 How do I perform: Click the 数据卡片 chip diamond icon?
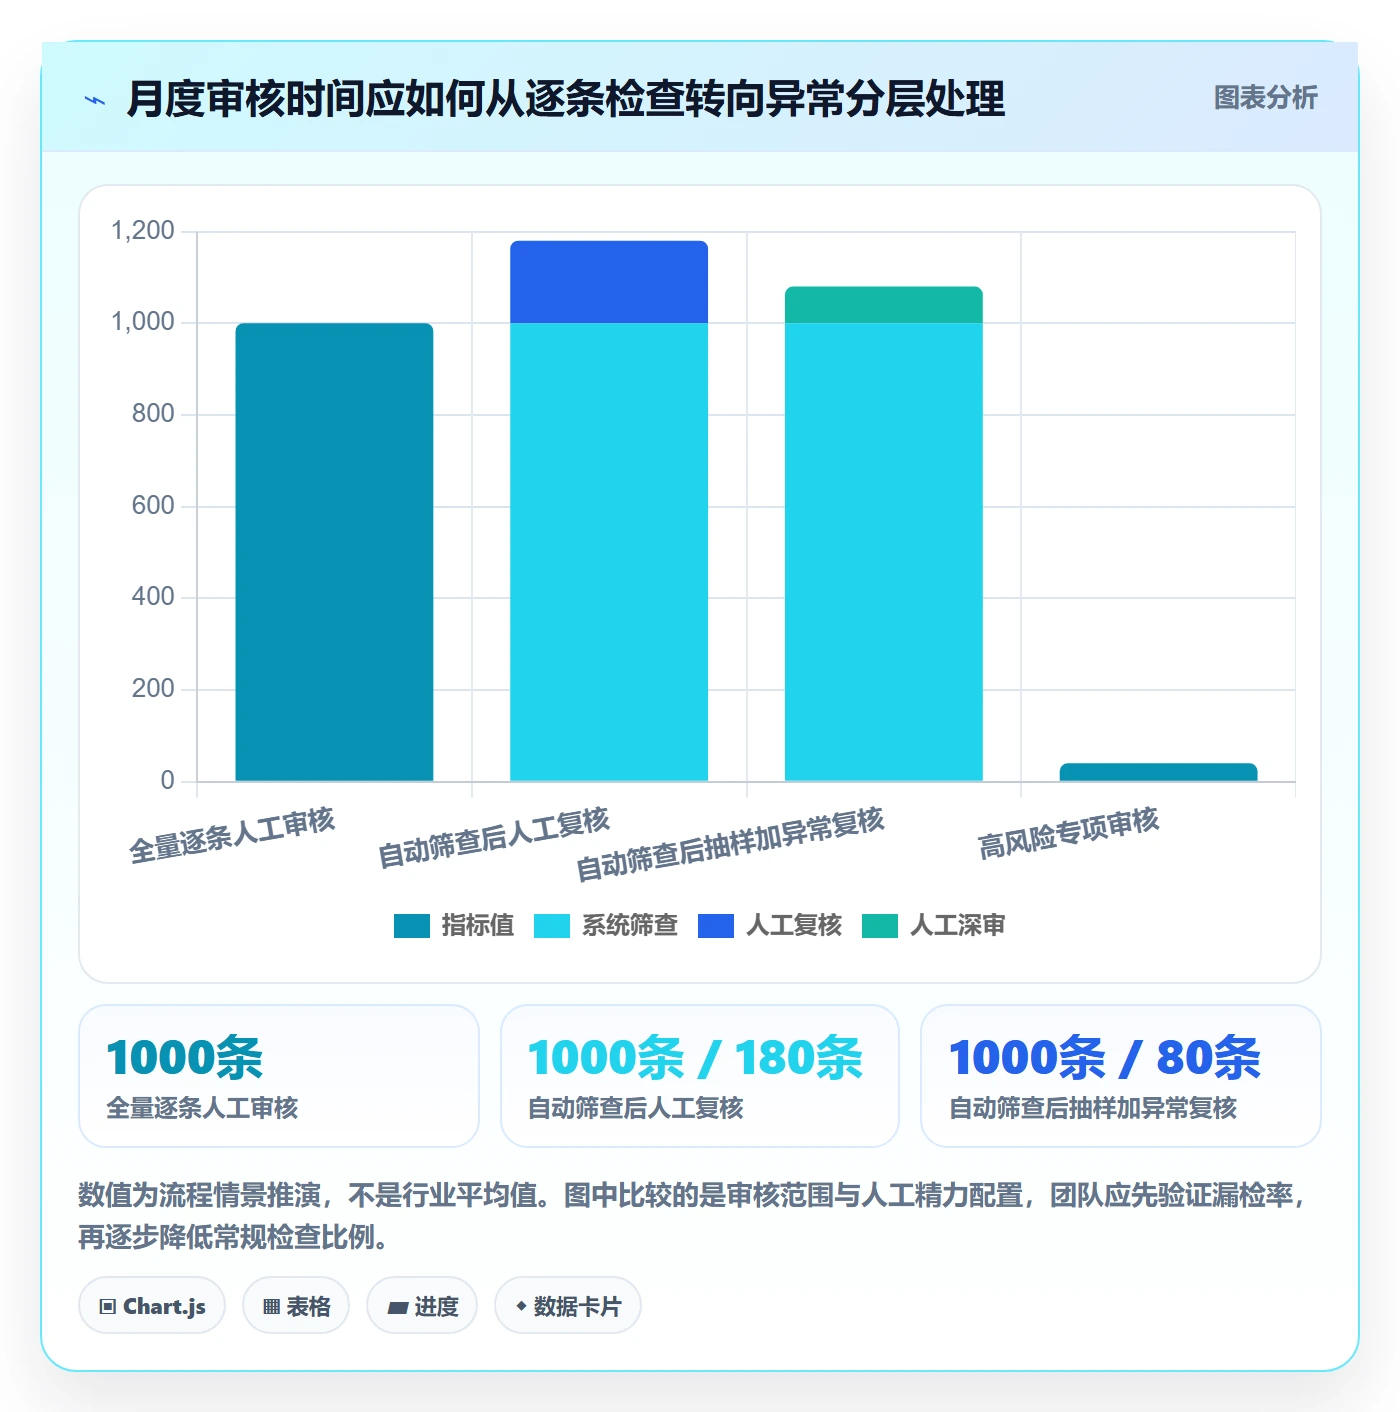coord(521,1306)
